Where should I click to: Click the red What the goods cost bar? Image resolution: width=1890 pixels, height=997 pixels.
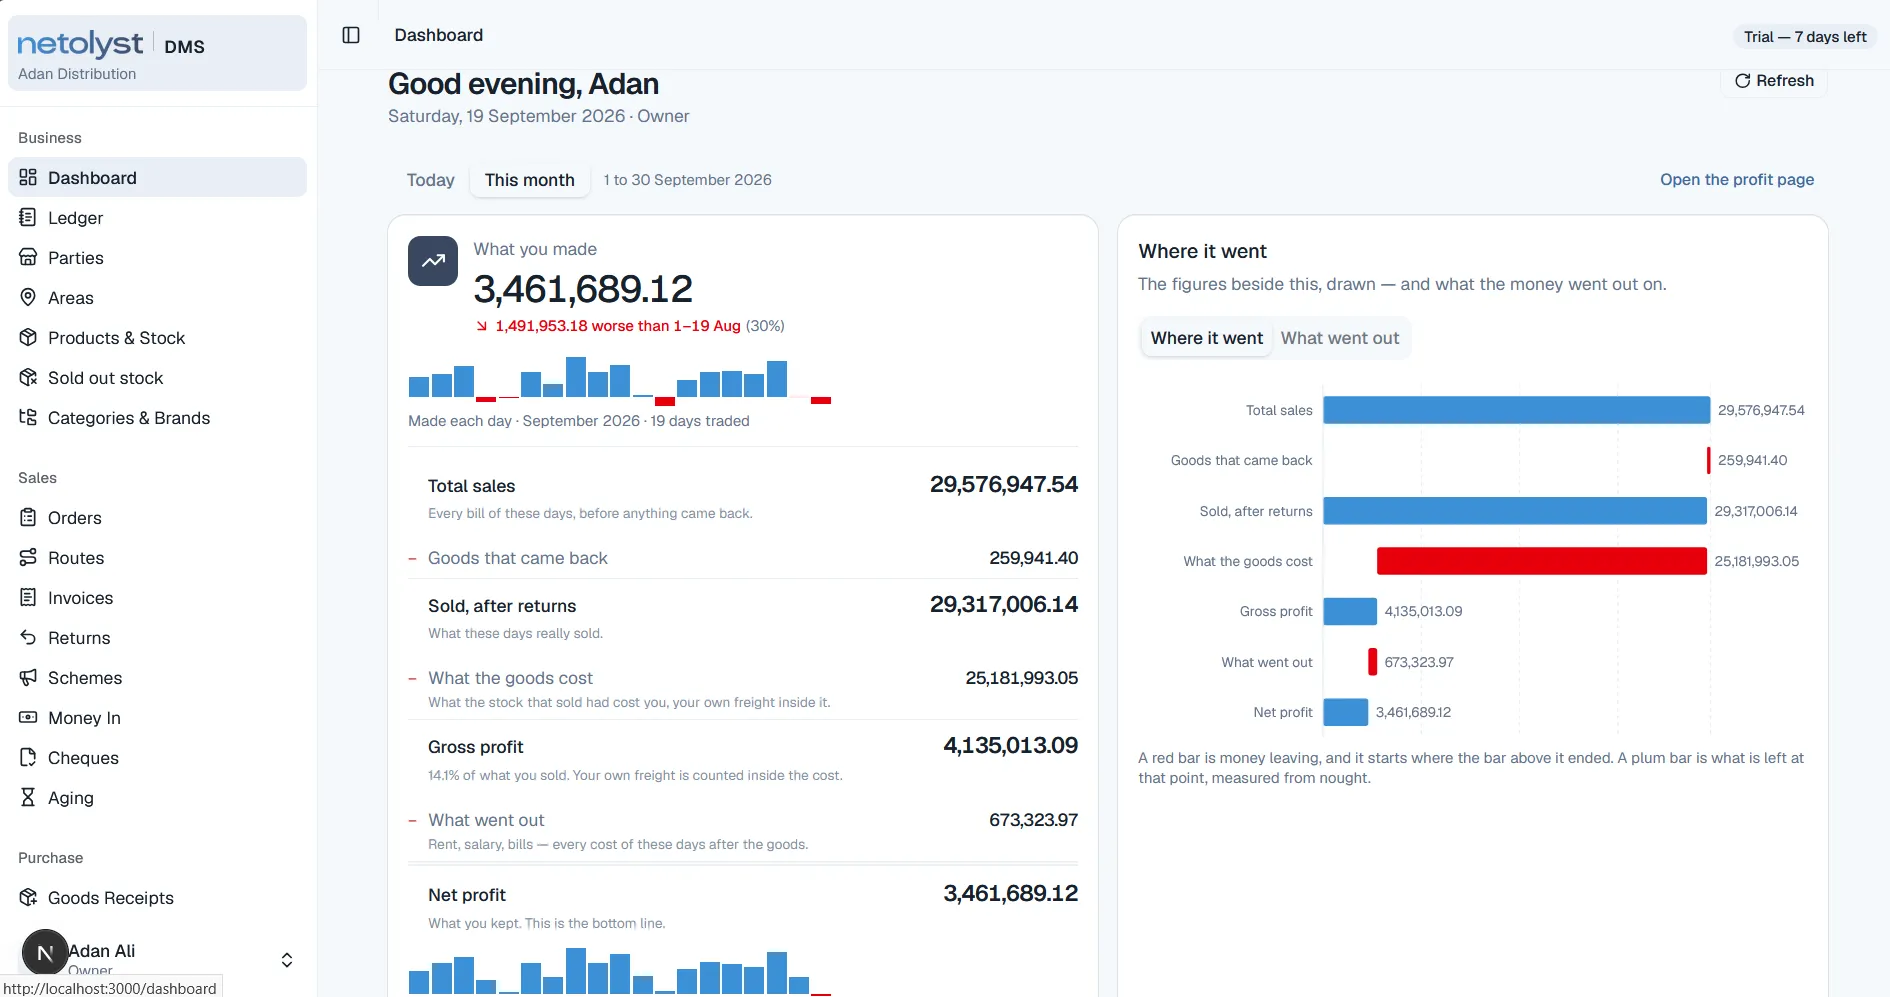pyautogui.click(x=1541, y=561)
